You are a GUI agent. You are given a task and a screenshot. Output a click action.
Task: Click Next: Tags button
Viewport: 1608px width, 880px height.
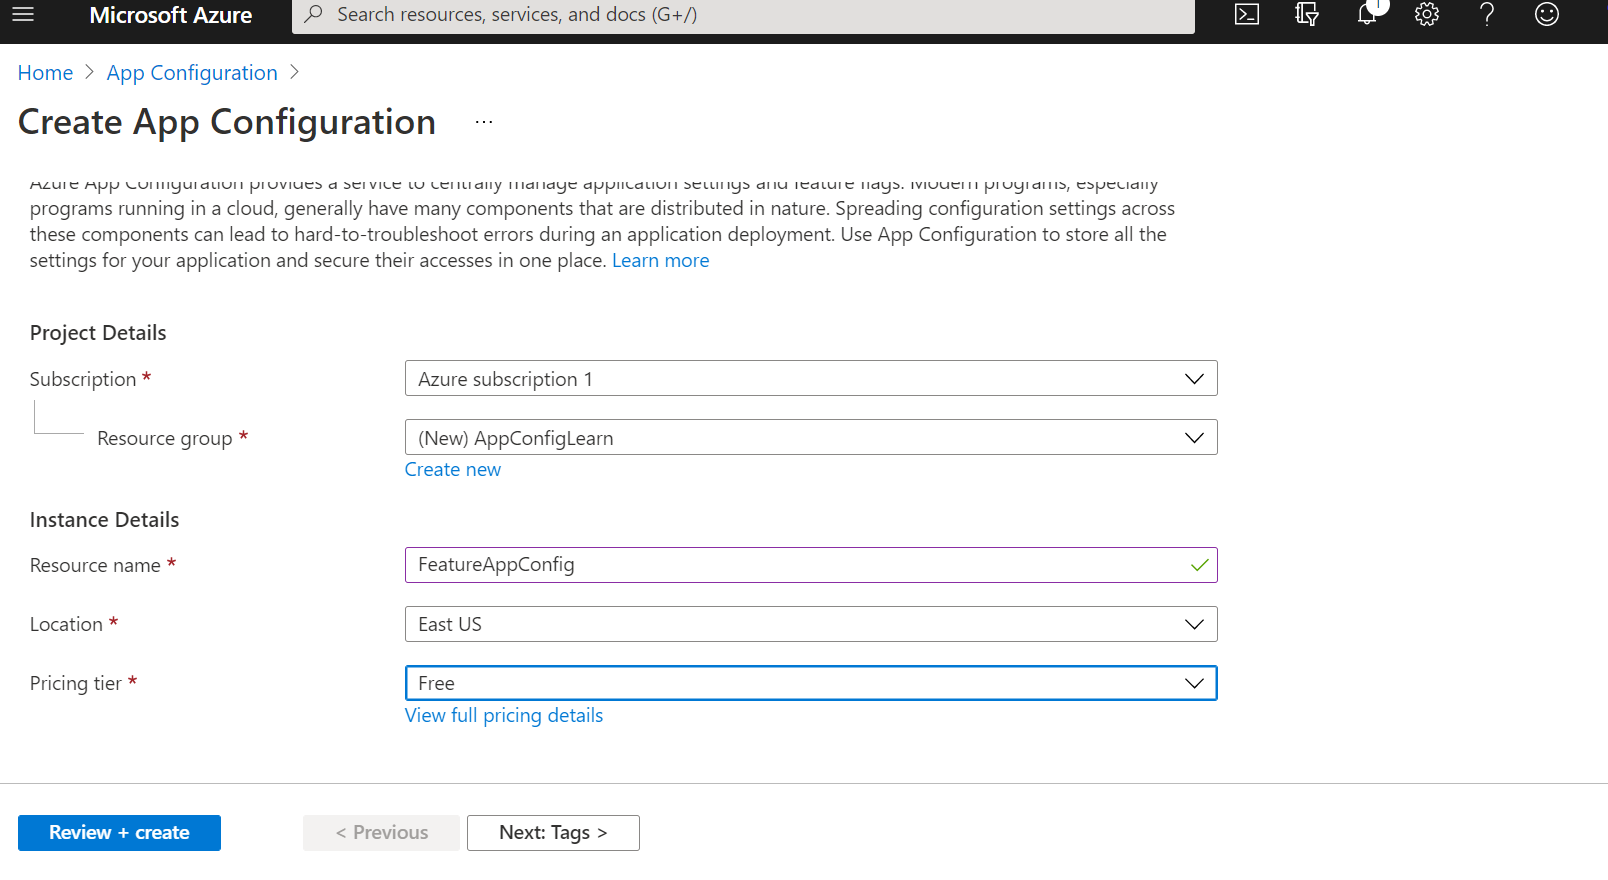(x=553, y=833)
